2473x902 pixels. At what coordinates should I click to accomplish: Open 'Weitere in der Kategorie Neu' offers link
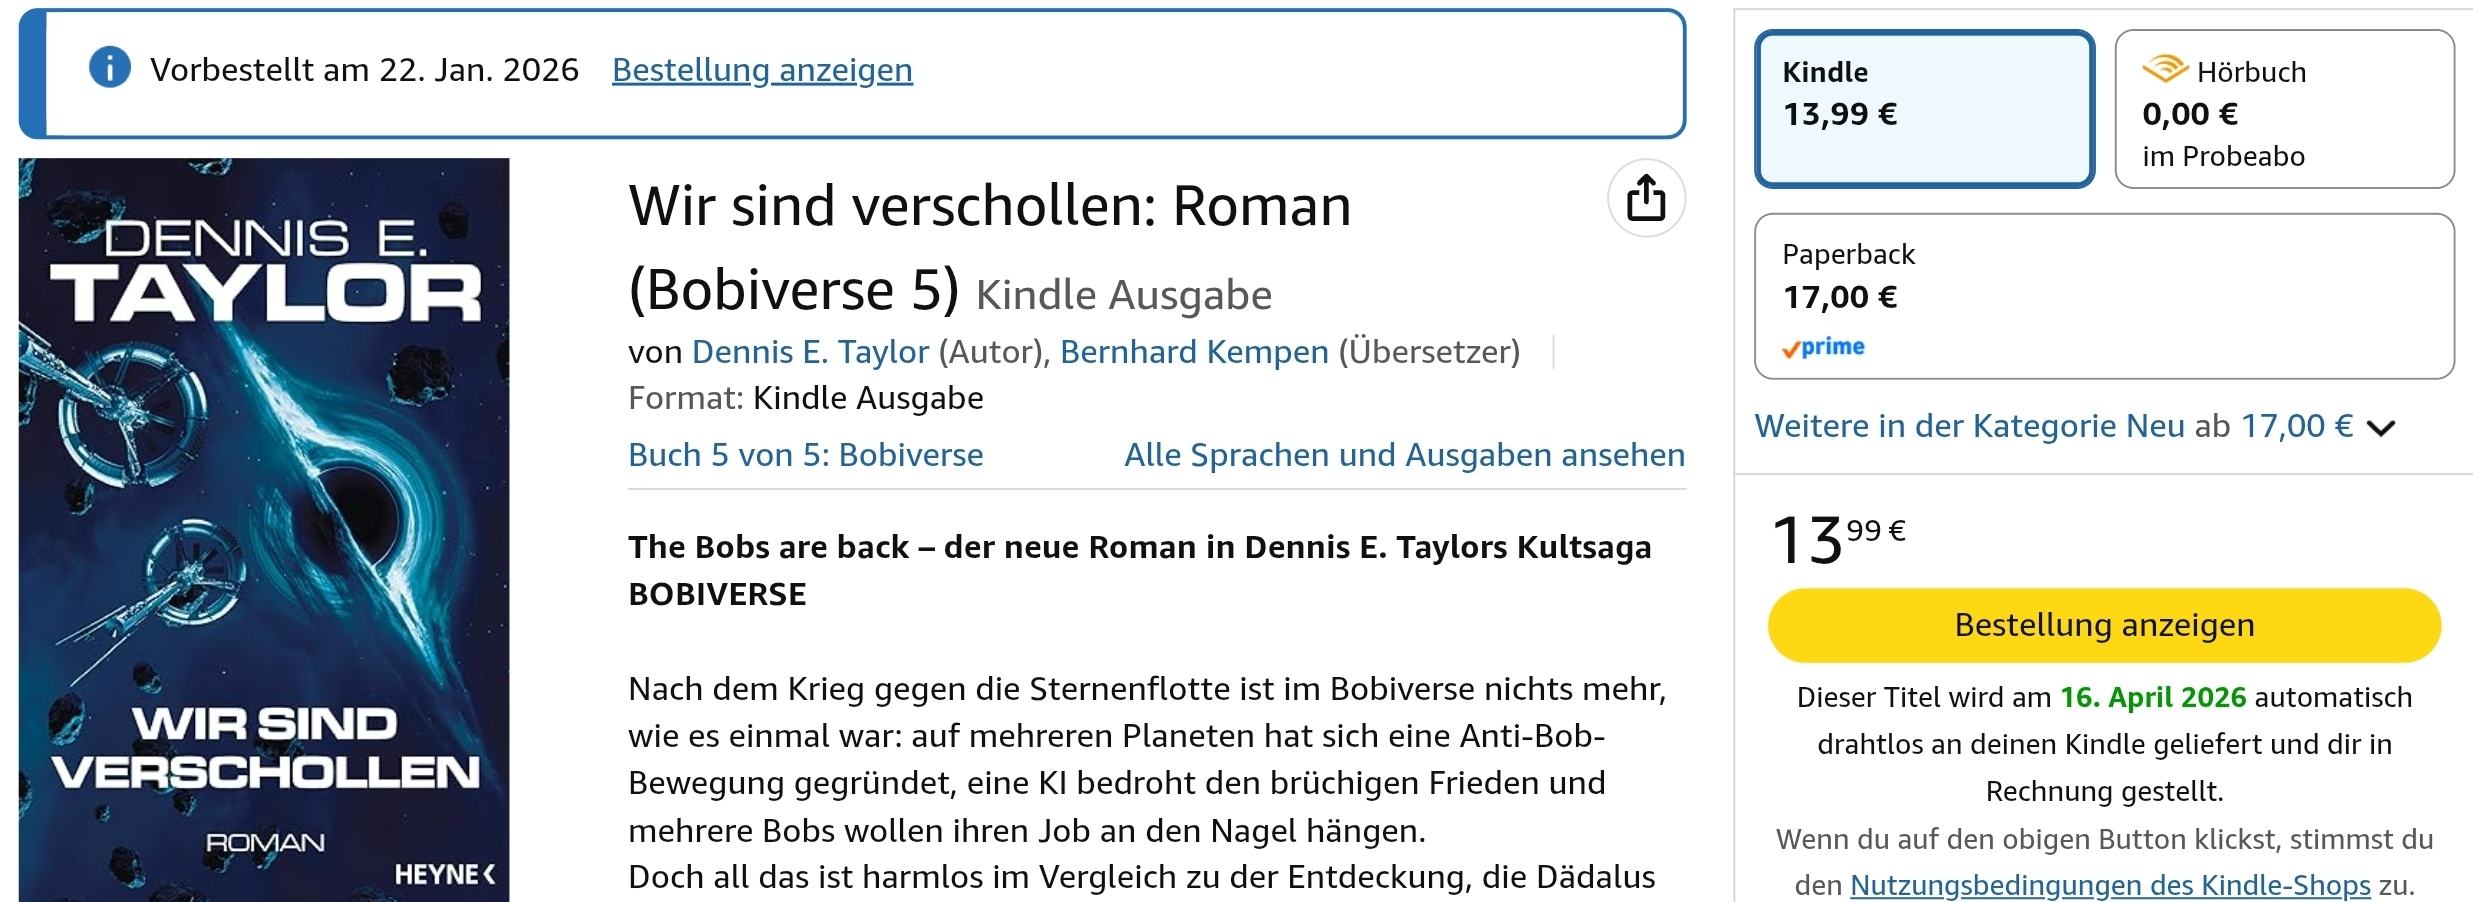pos(1968,426)
